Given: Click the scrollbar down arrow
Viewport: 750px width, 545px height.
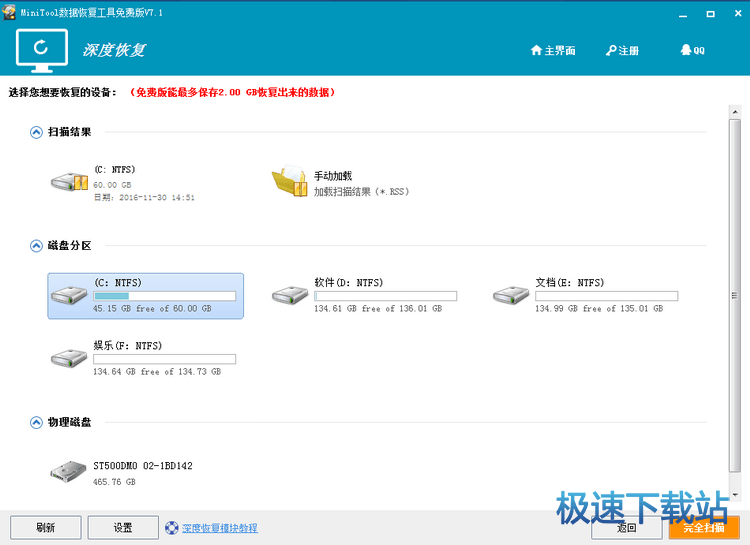Looking at the screenshot, I should [x=735, y=495].
